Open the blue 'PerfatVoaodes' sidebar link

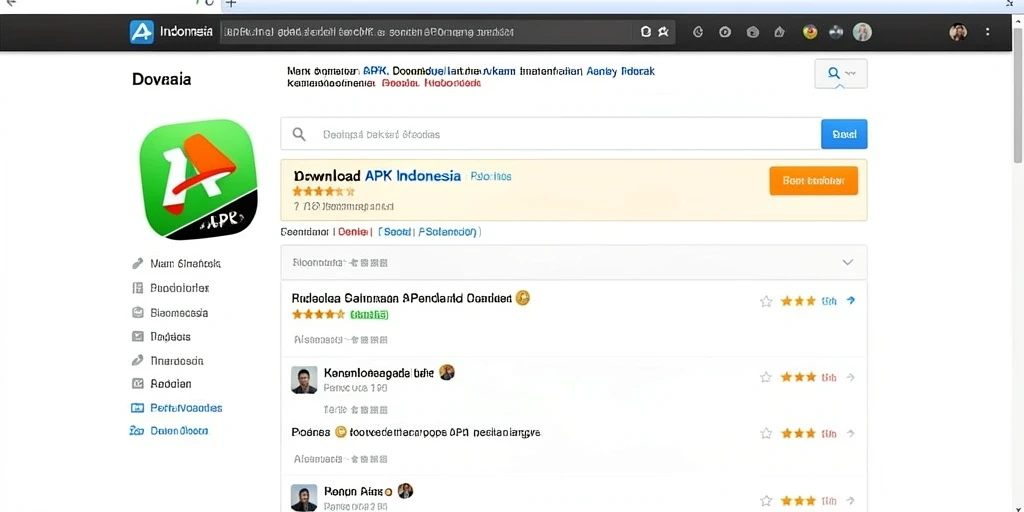click(186, 408)
